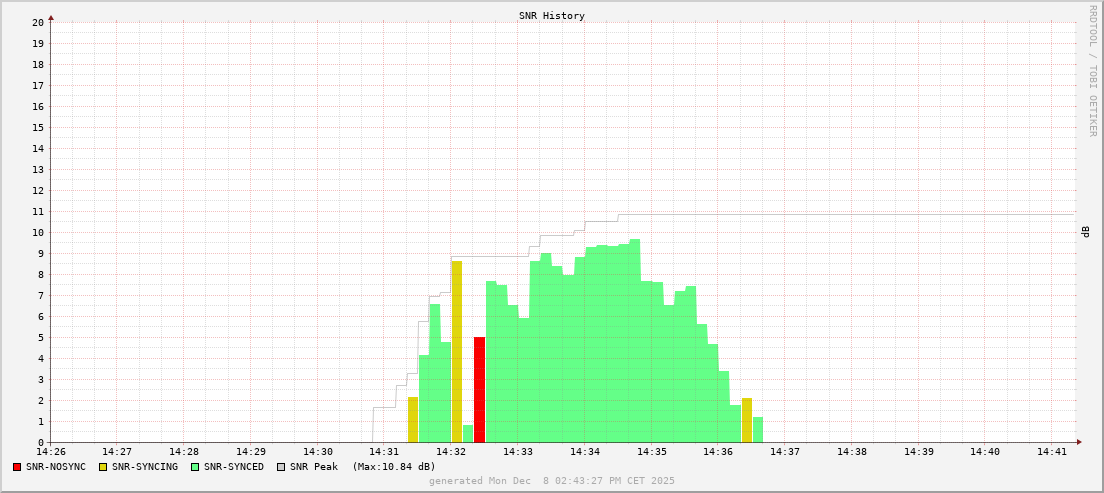
Task: Click the gray SNR Peak legend swatch
Action: (281, 467)
